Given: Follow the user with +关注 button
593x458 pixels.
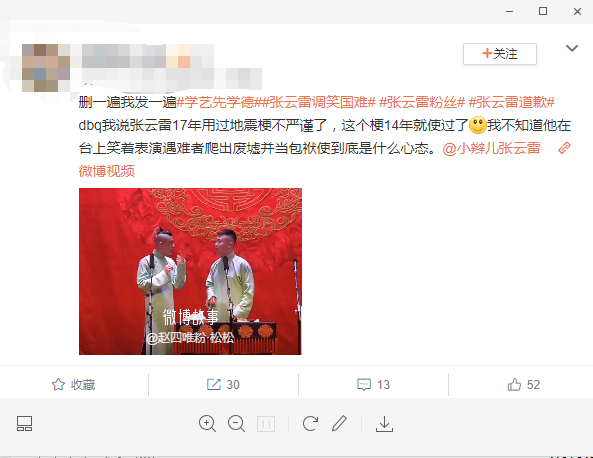Looking at the screenshot, I should pos(500,54).
